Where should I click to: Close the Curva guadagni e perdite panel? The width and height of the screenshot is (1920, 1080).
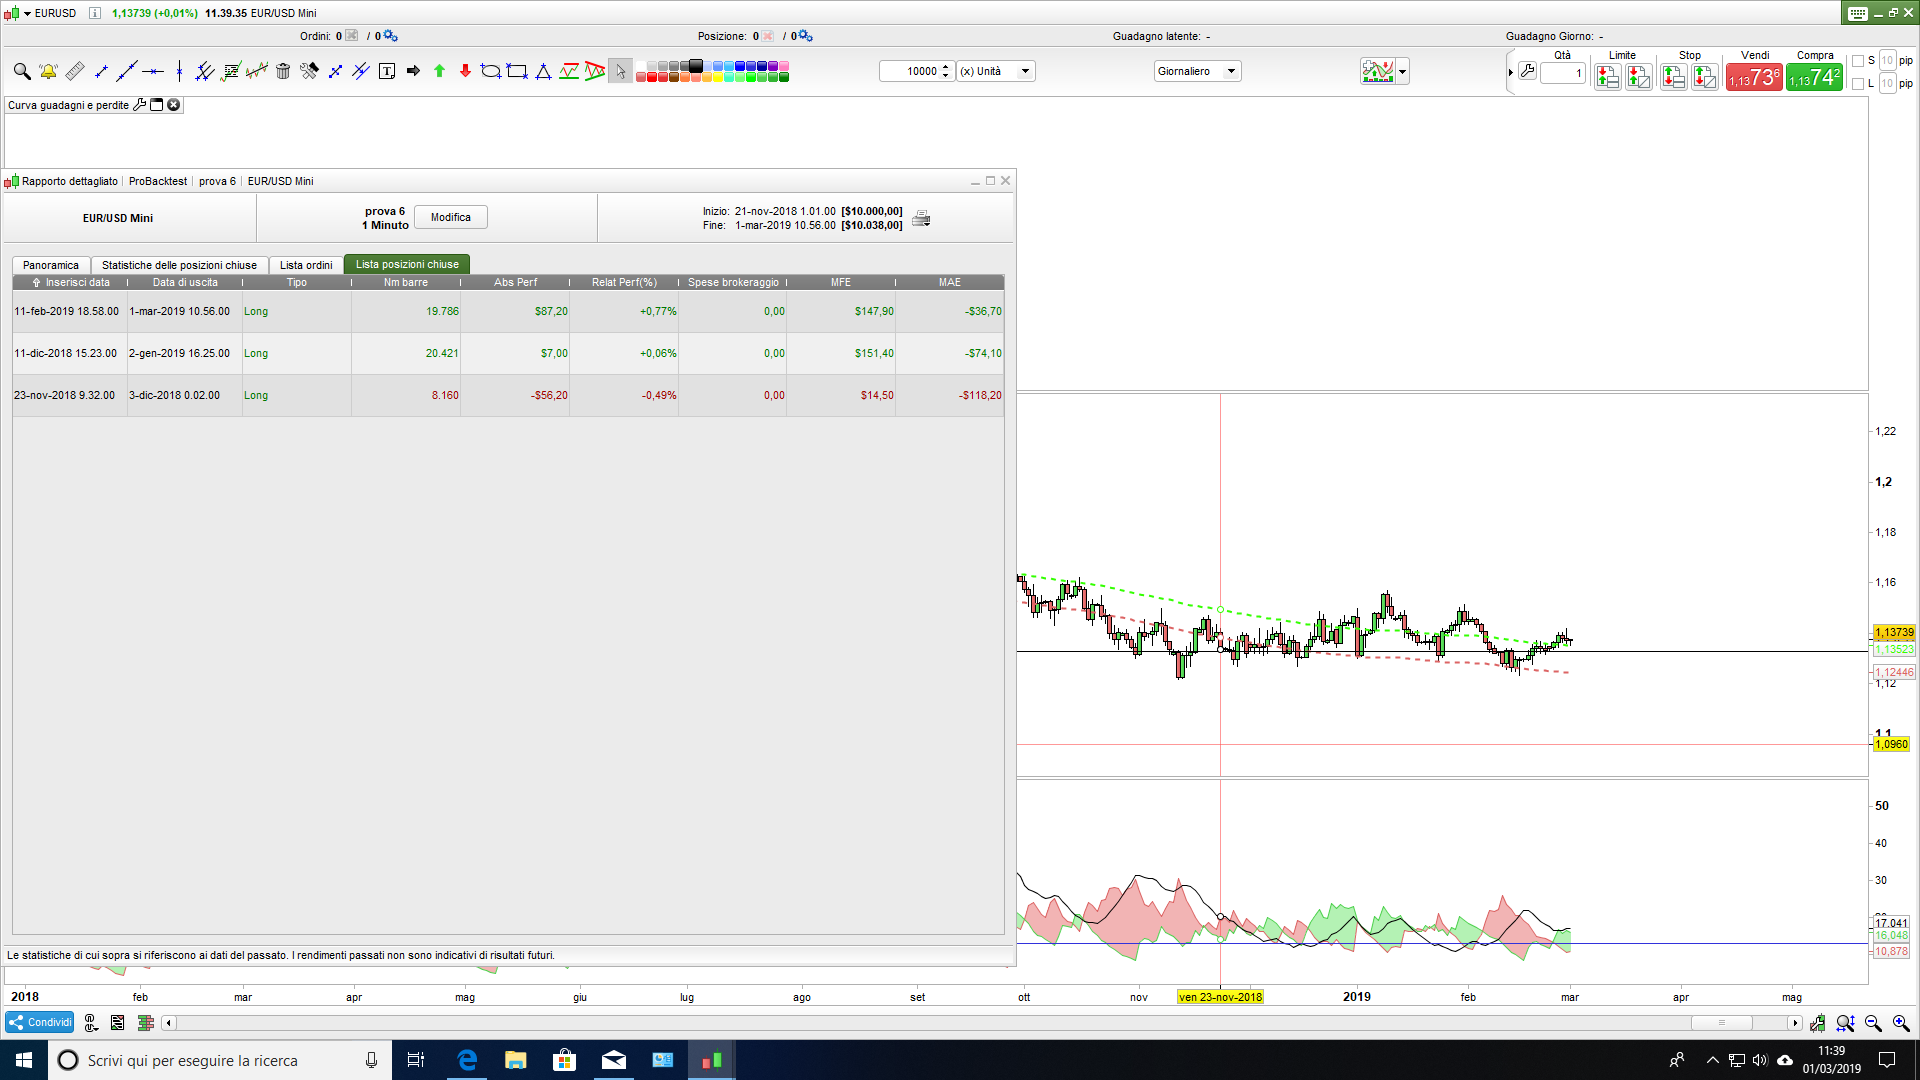[x=174, y=105]
